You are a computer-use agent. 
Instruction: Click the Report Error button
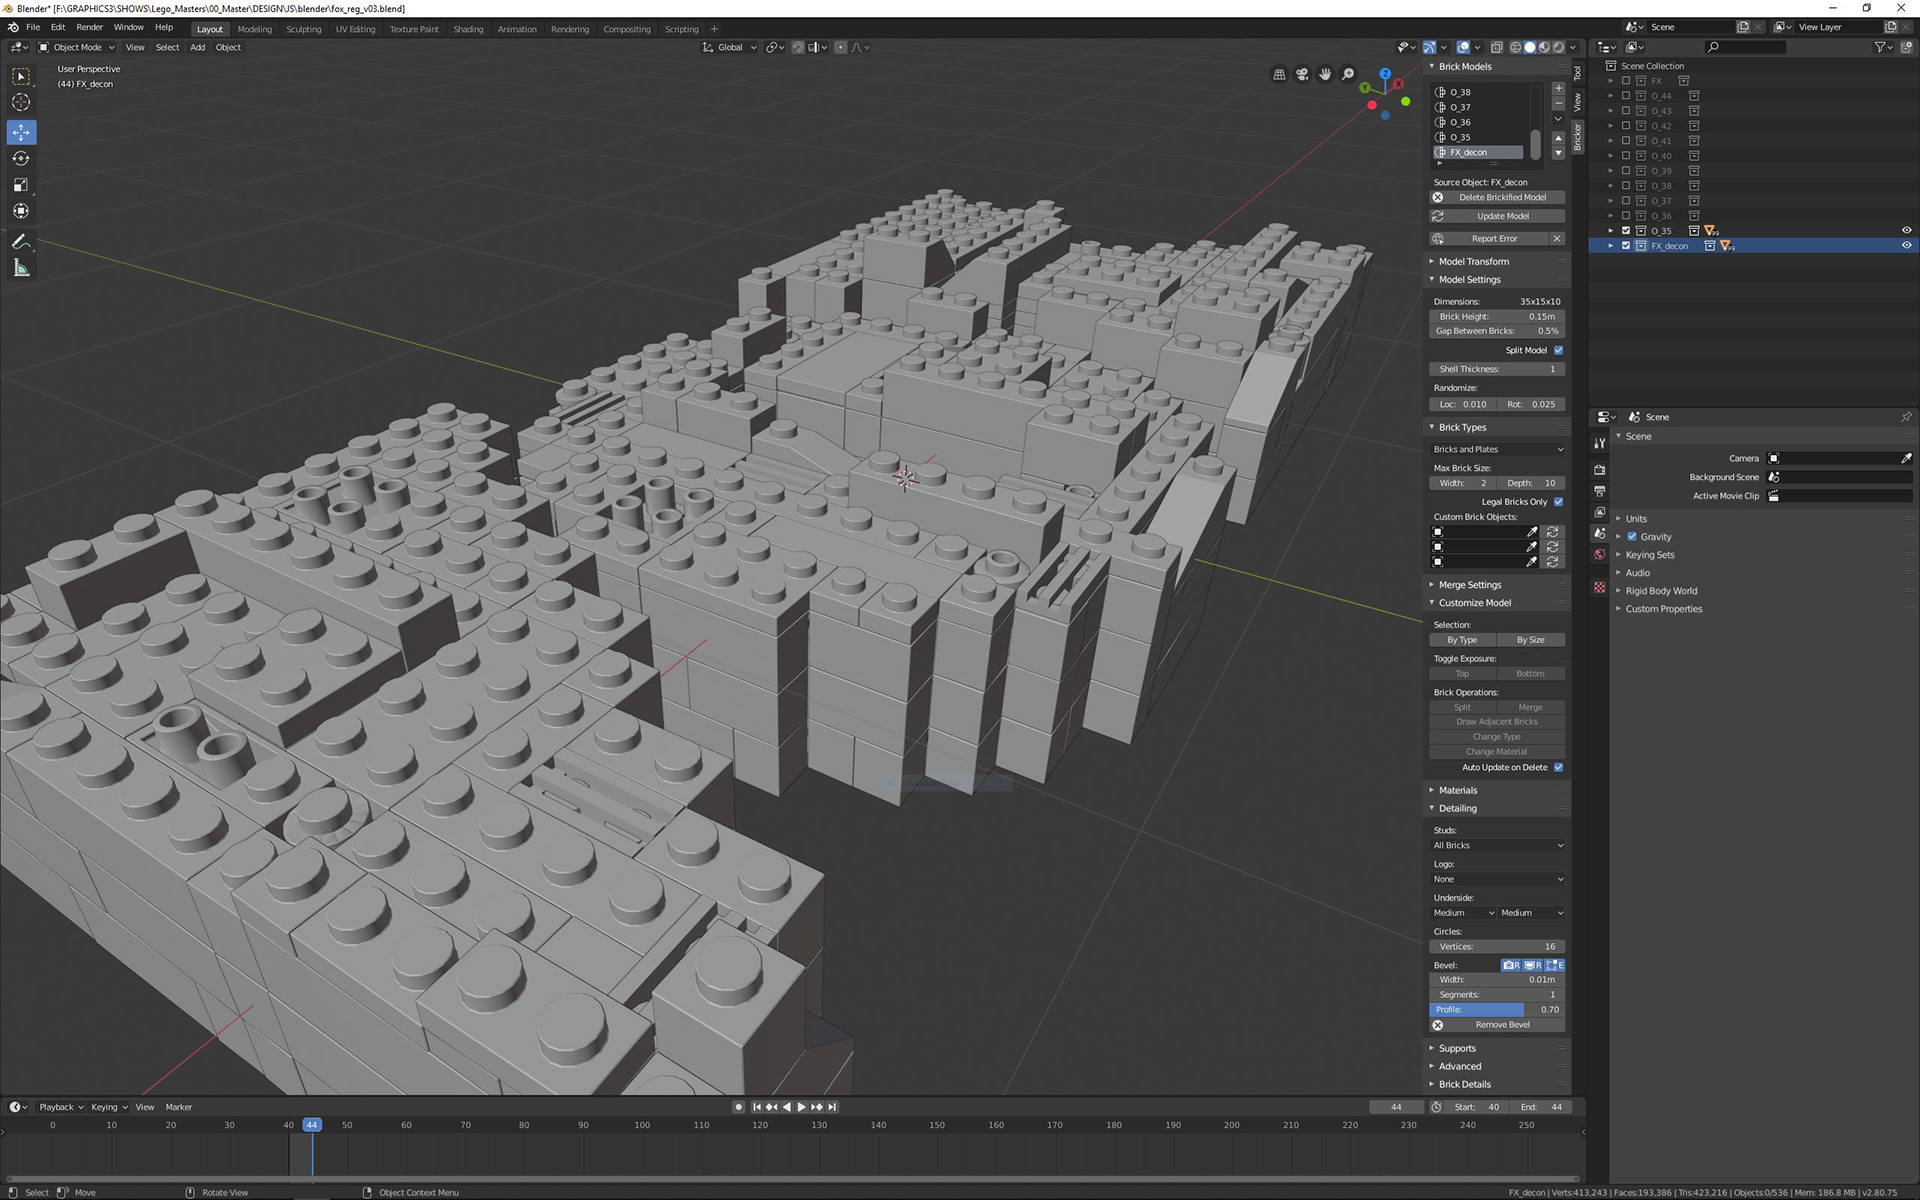coord(1489,239)
